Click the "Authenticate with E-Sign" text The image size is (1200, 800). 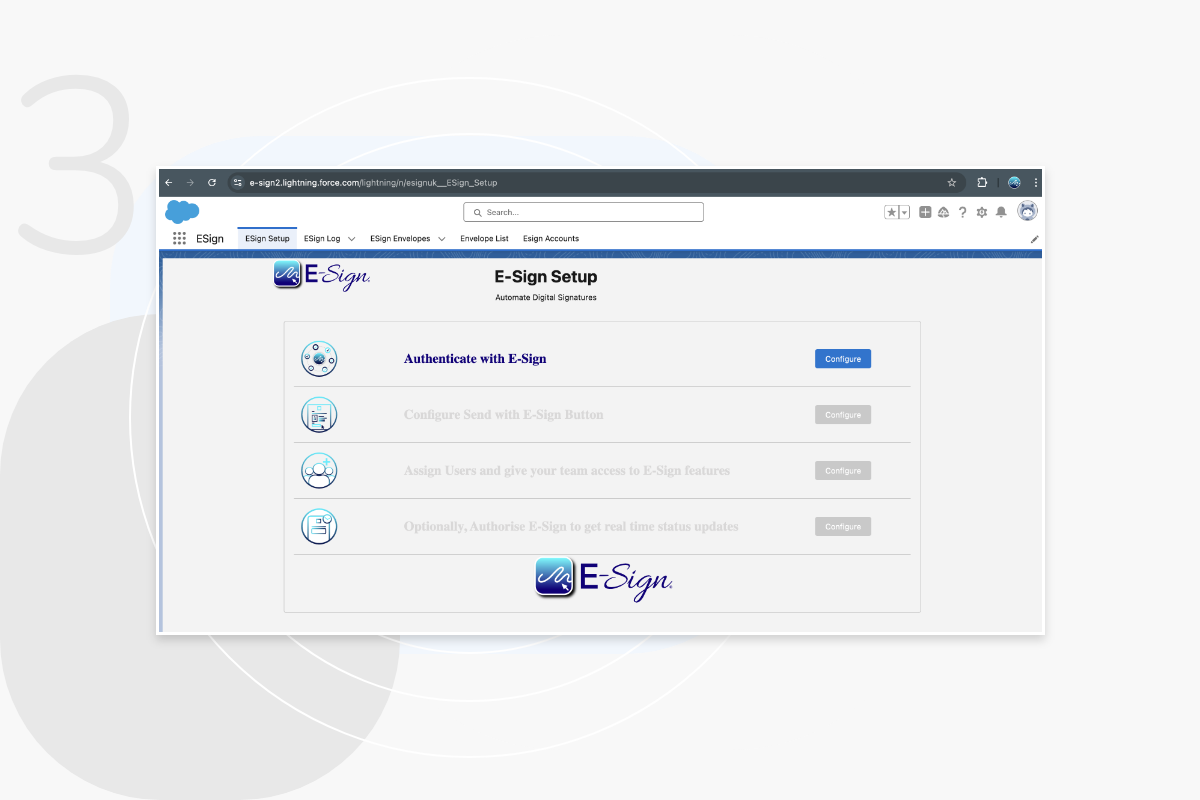(475, 358)
